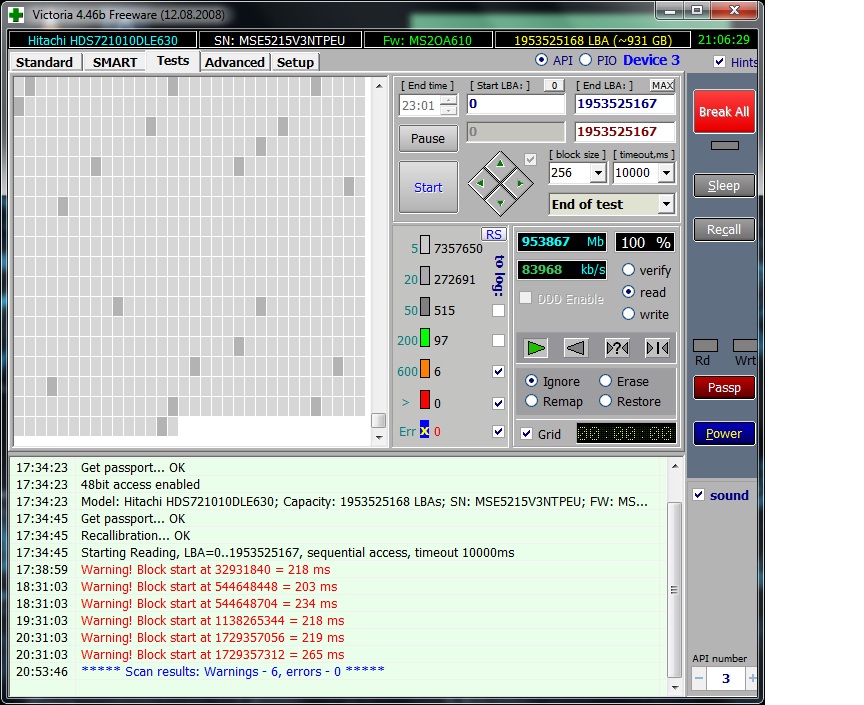The width and height of the screenshot is (864, 705).
Task: Switch to the SMART tab
Action: (x=115, y=62)
